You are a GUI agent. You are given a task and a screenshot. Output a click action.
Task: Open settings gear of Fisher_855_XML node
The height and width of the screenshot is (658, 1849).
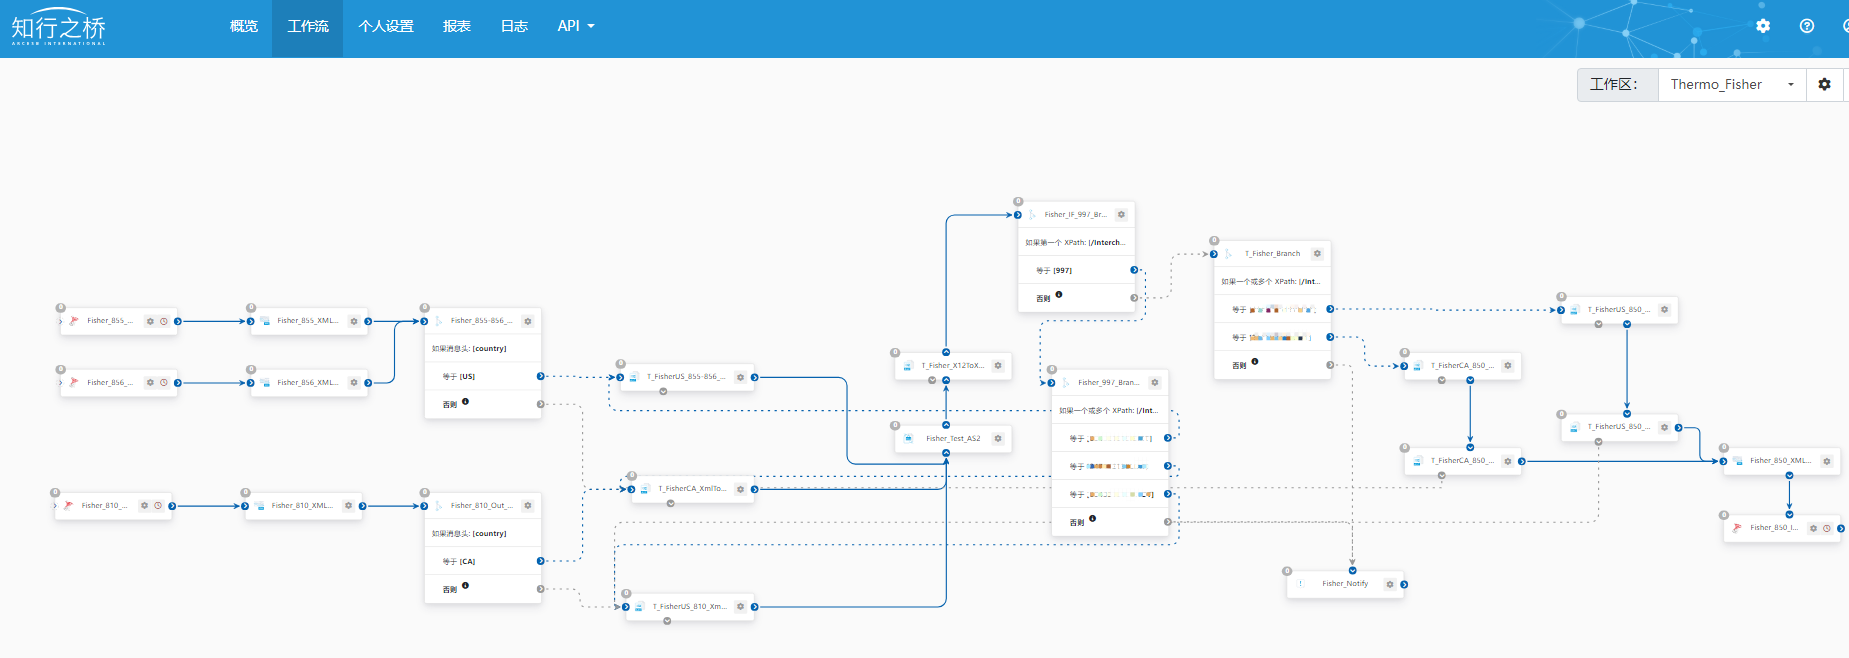(x=354, y=322)
